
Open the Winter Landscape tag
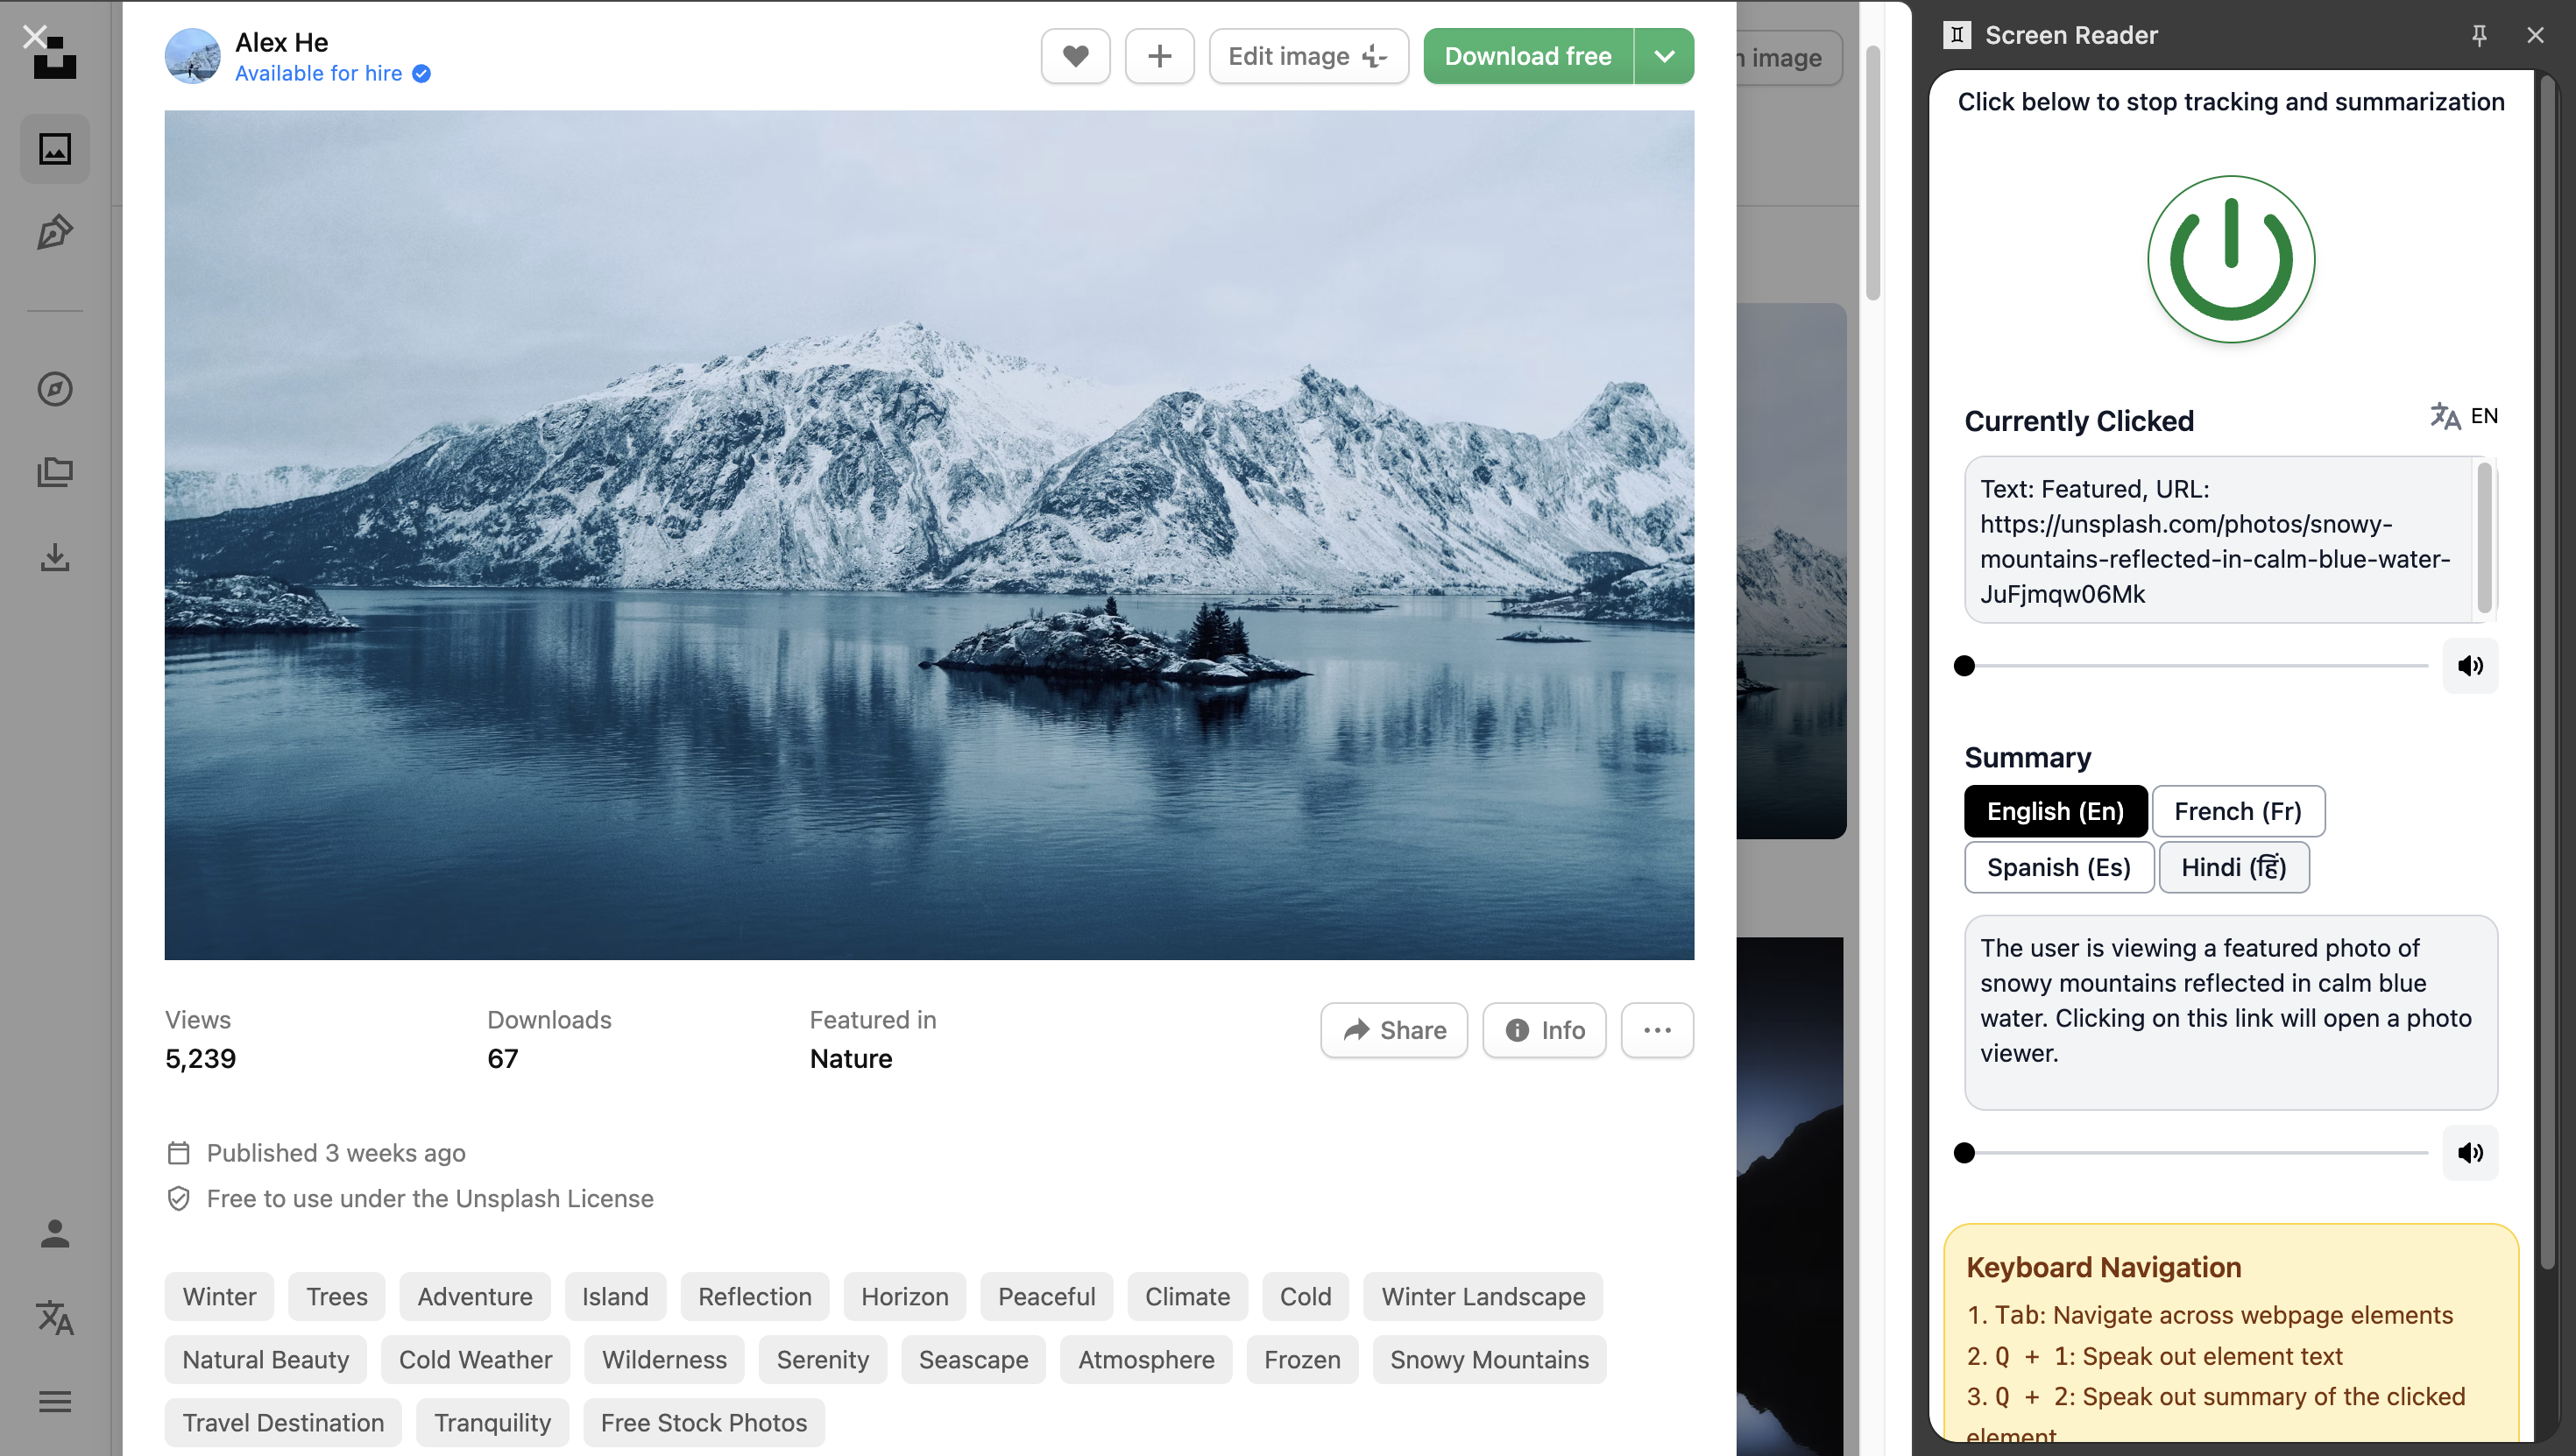point(1483,1297)
